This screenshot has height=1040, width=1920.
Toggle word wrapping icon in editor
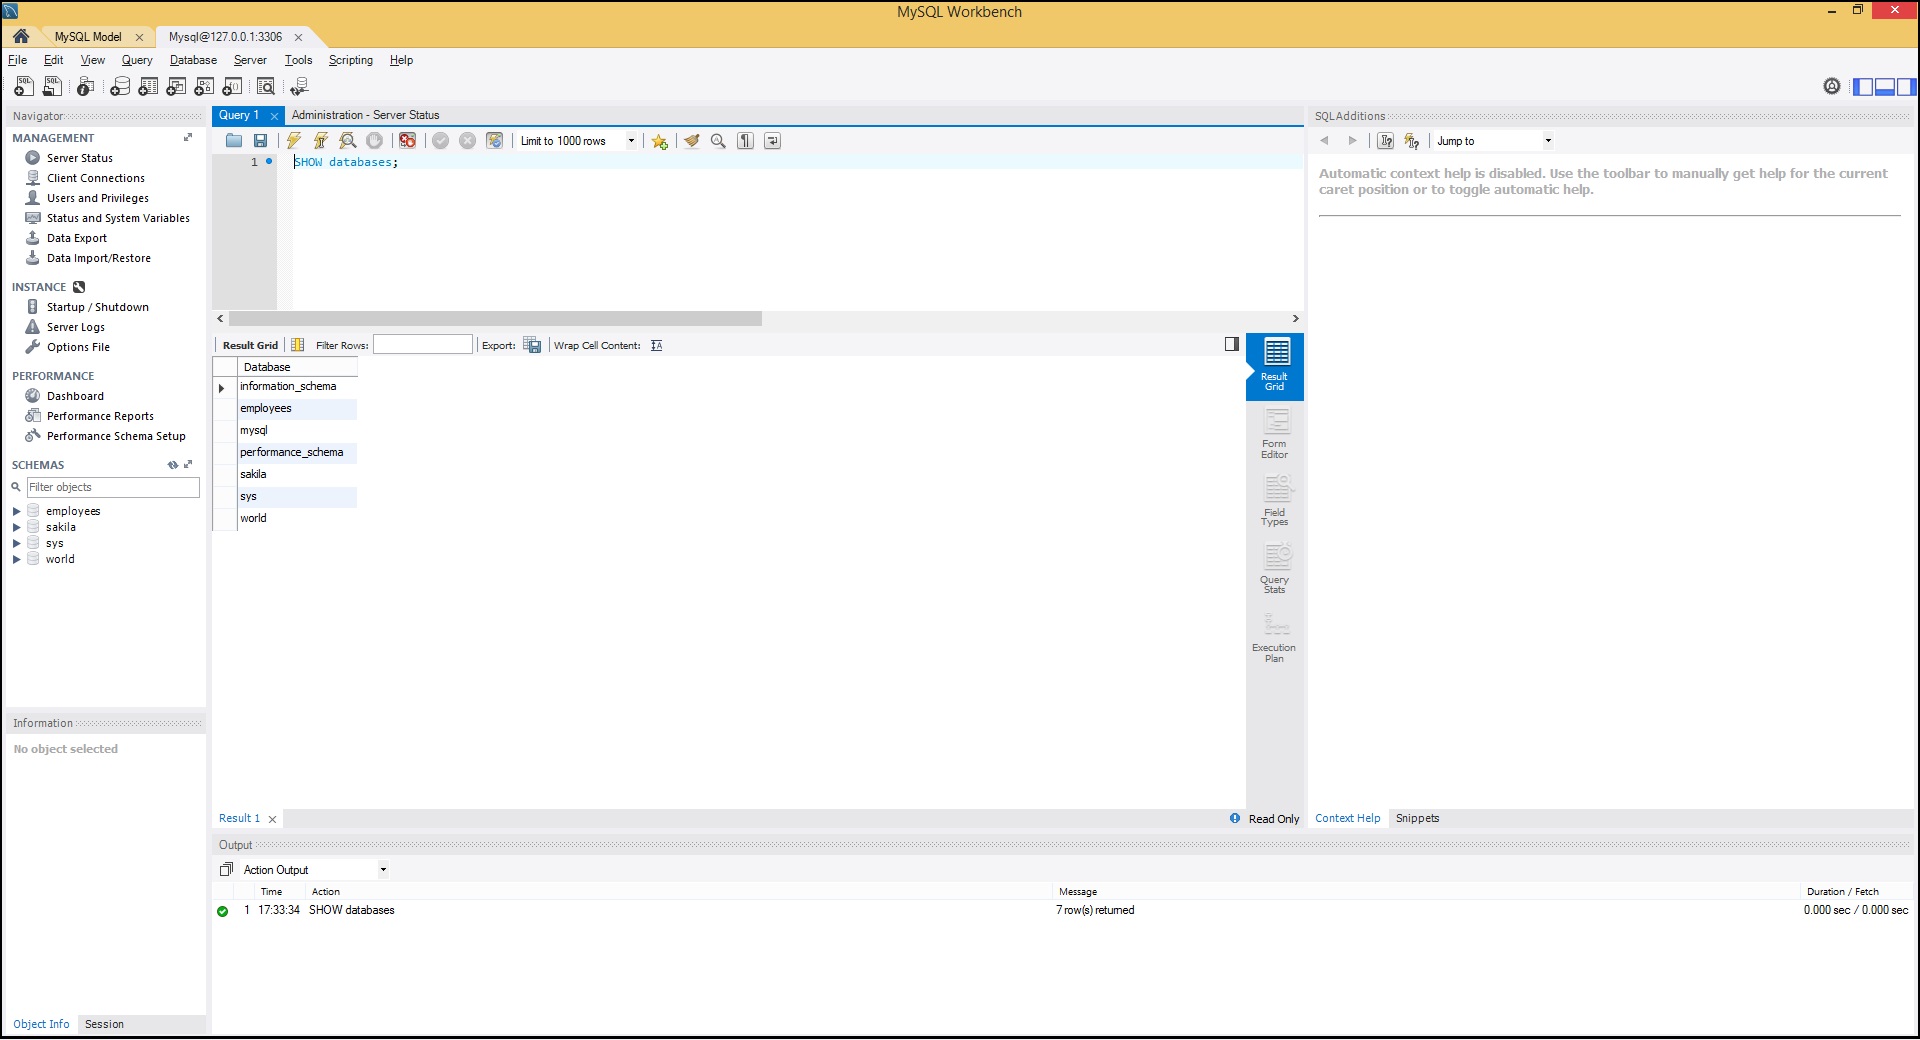773,141
